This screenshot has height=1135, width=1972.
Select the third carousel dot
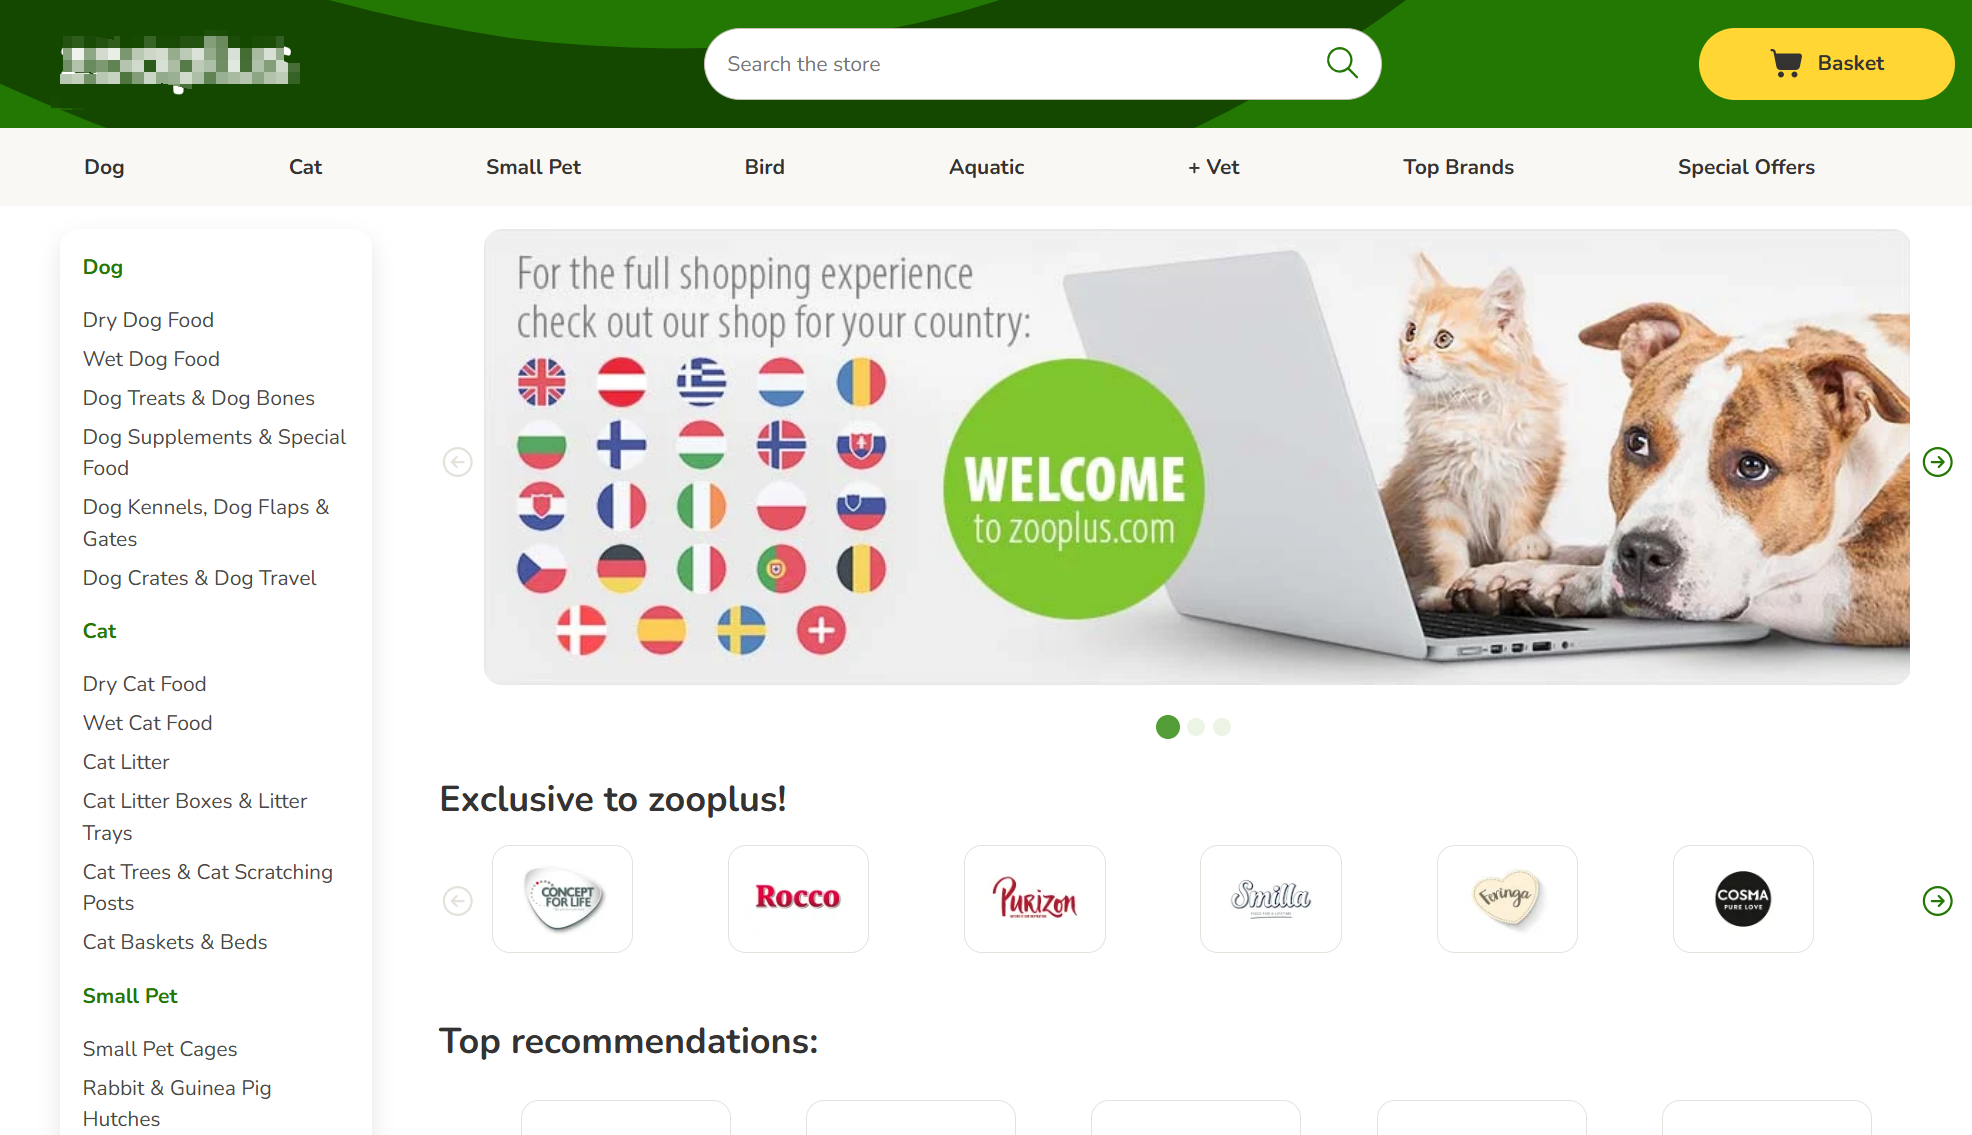[1222, 727]
